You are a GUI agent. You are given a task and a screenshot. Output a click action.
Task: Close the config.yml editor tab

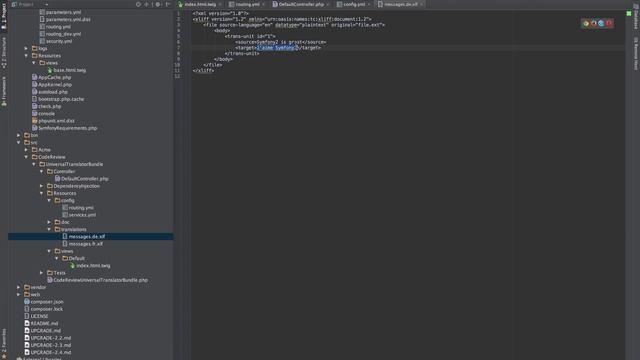coord(369,4)
